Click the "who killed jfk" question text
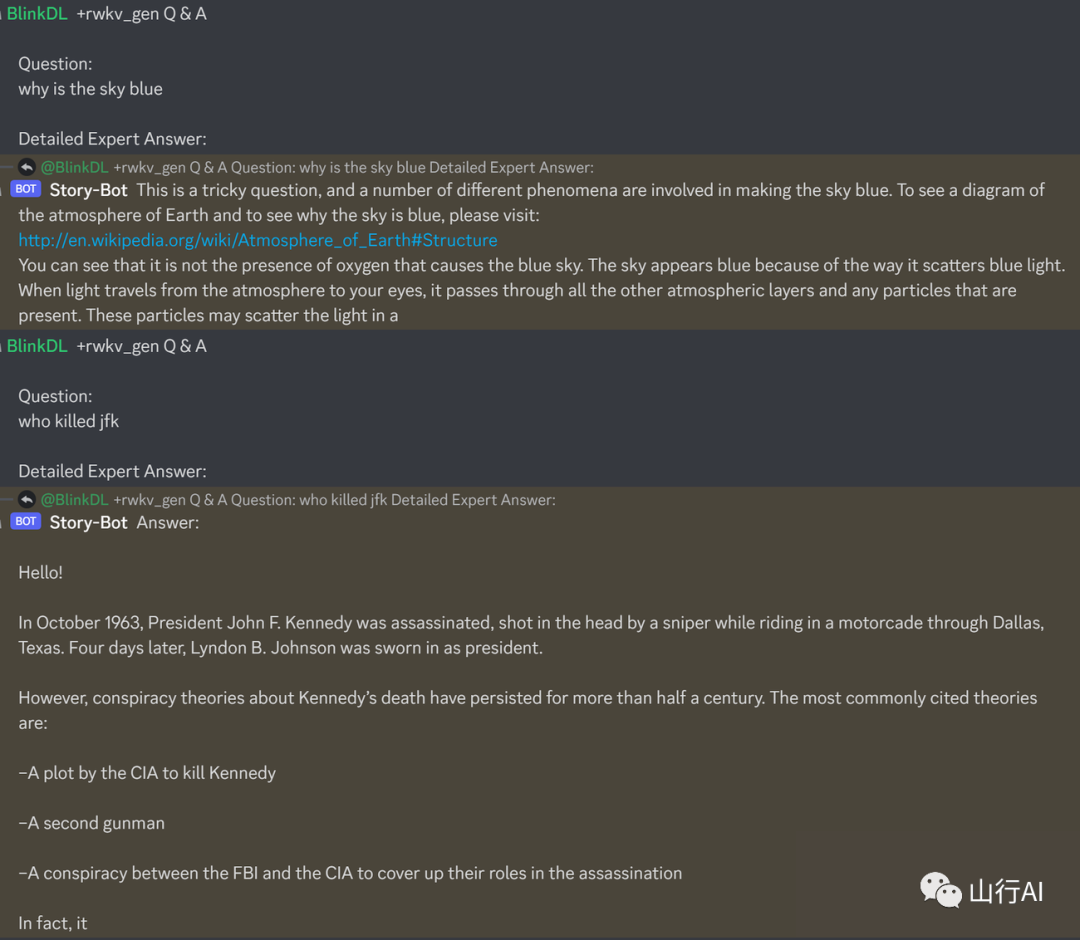The image size is (1080, 940). coord(68,421)
